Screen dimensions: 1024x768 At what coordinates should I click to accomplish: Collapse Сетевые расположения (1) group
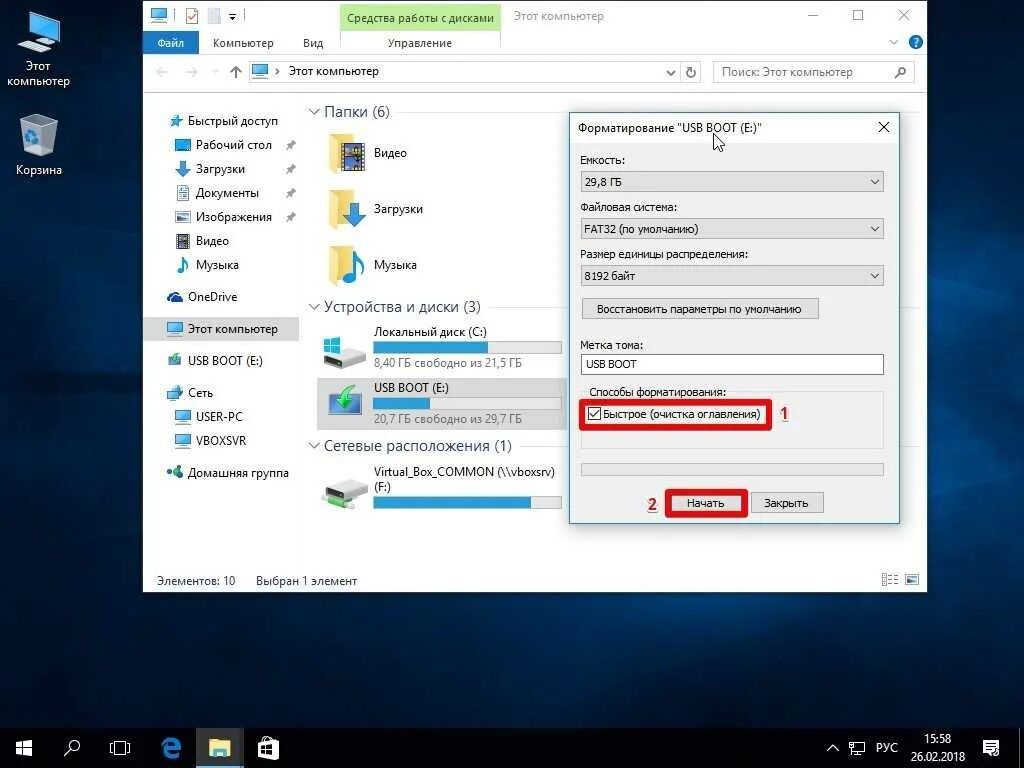coord(314,446)
